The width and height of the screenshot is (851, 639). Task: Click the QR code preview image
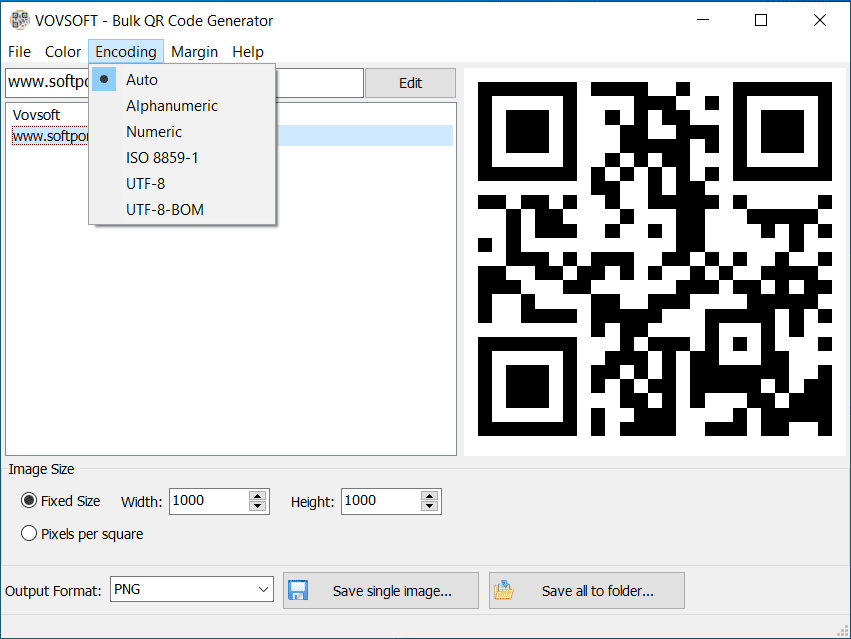[x=655, y=259]
